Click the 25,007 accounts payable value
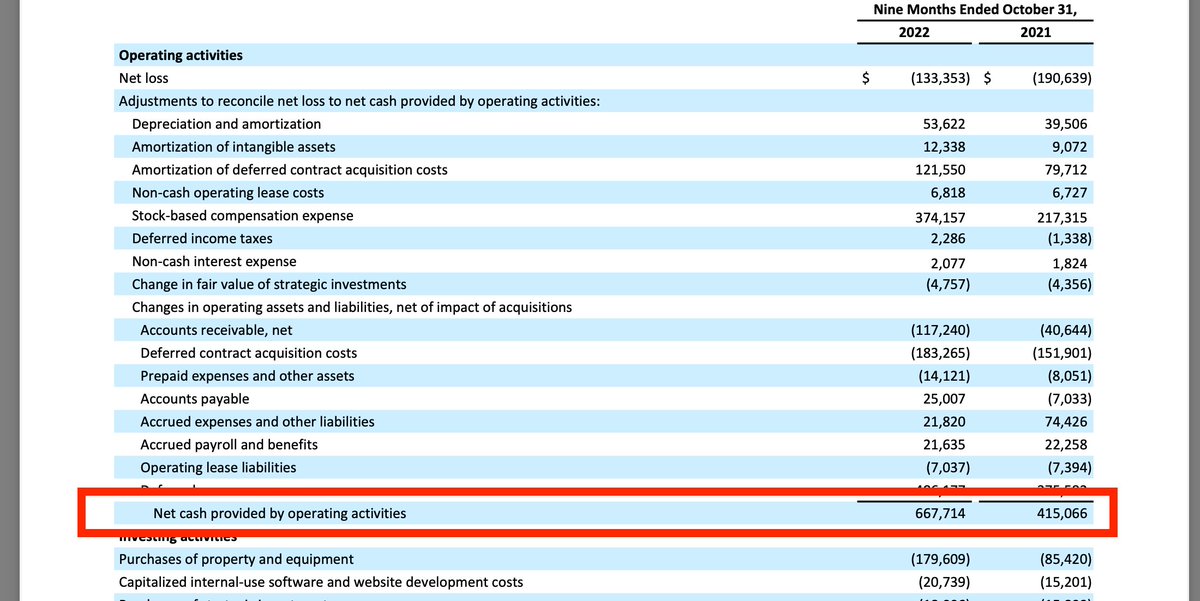This screenshot has width=1200, height=601. point(945,399)
